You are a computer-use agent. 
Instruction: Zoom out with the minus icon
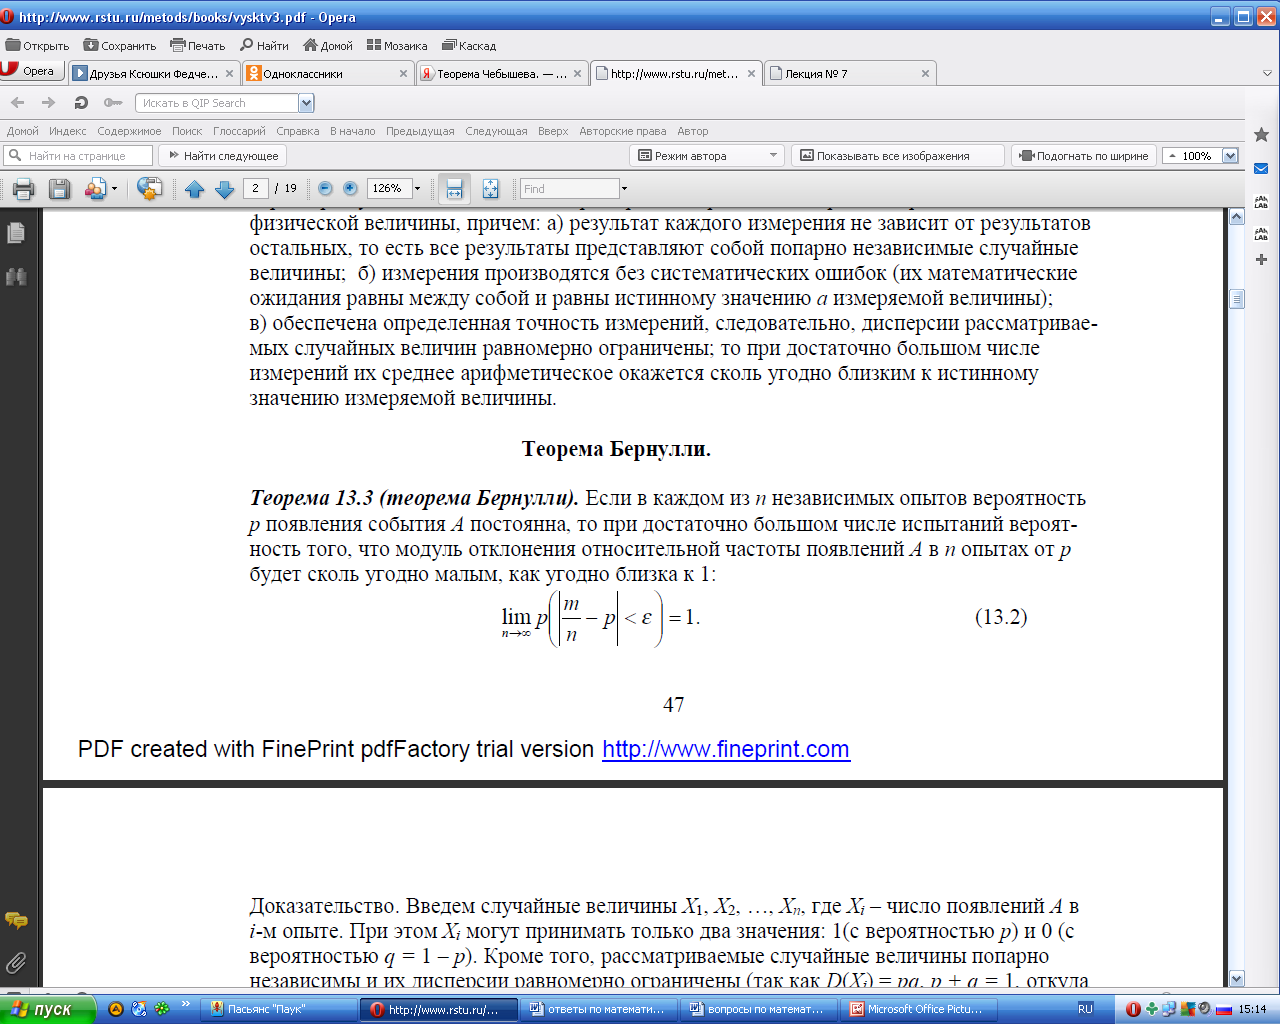coord(325,188)
